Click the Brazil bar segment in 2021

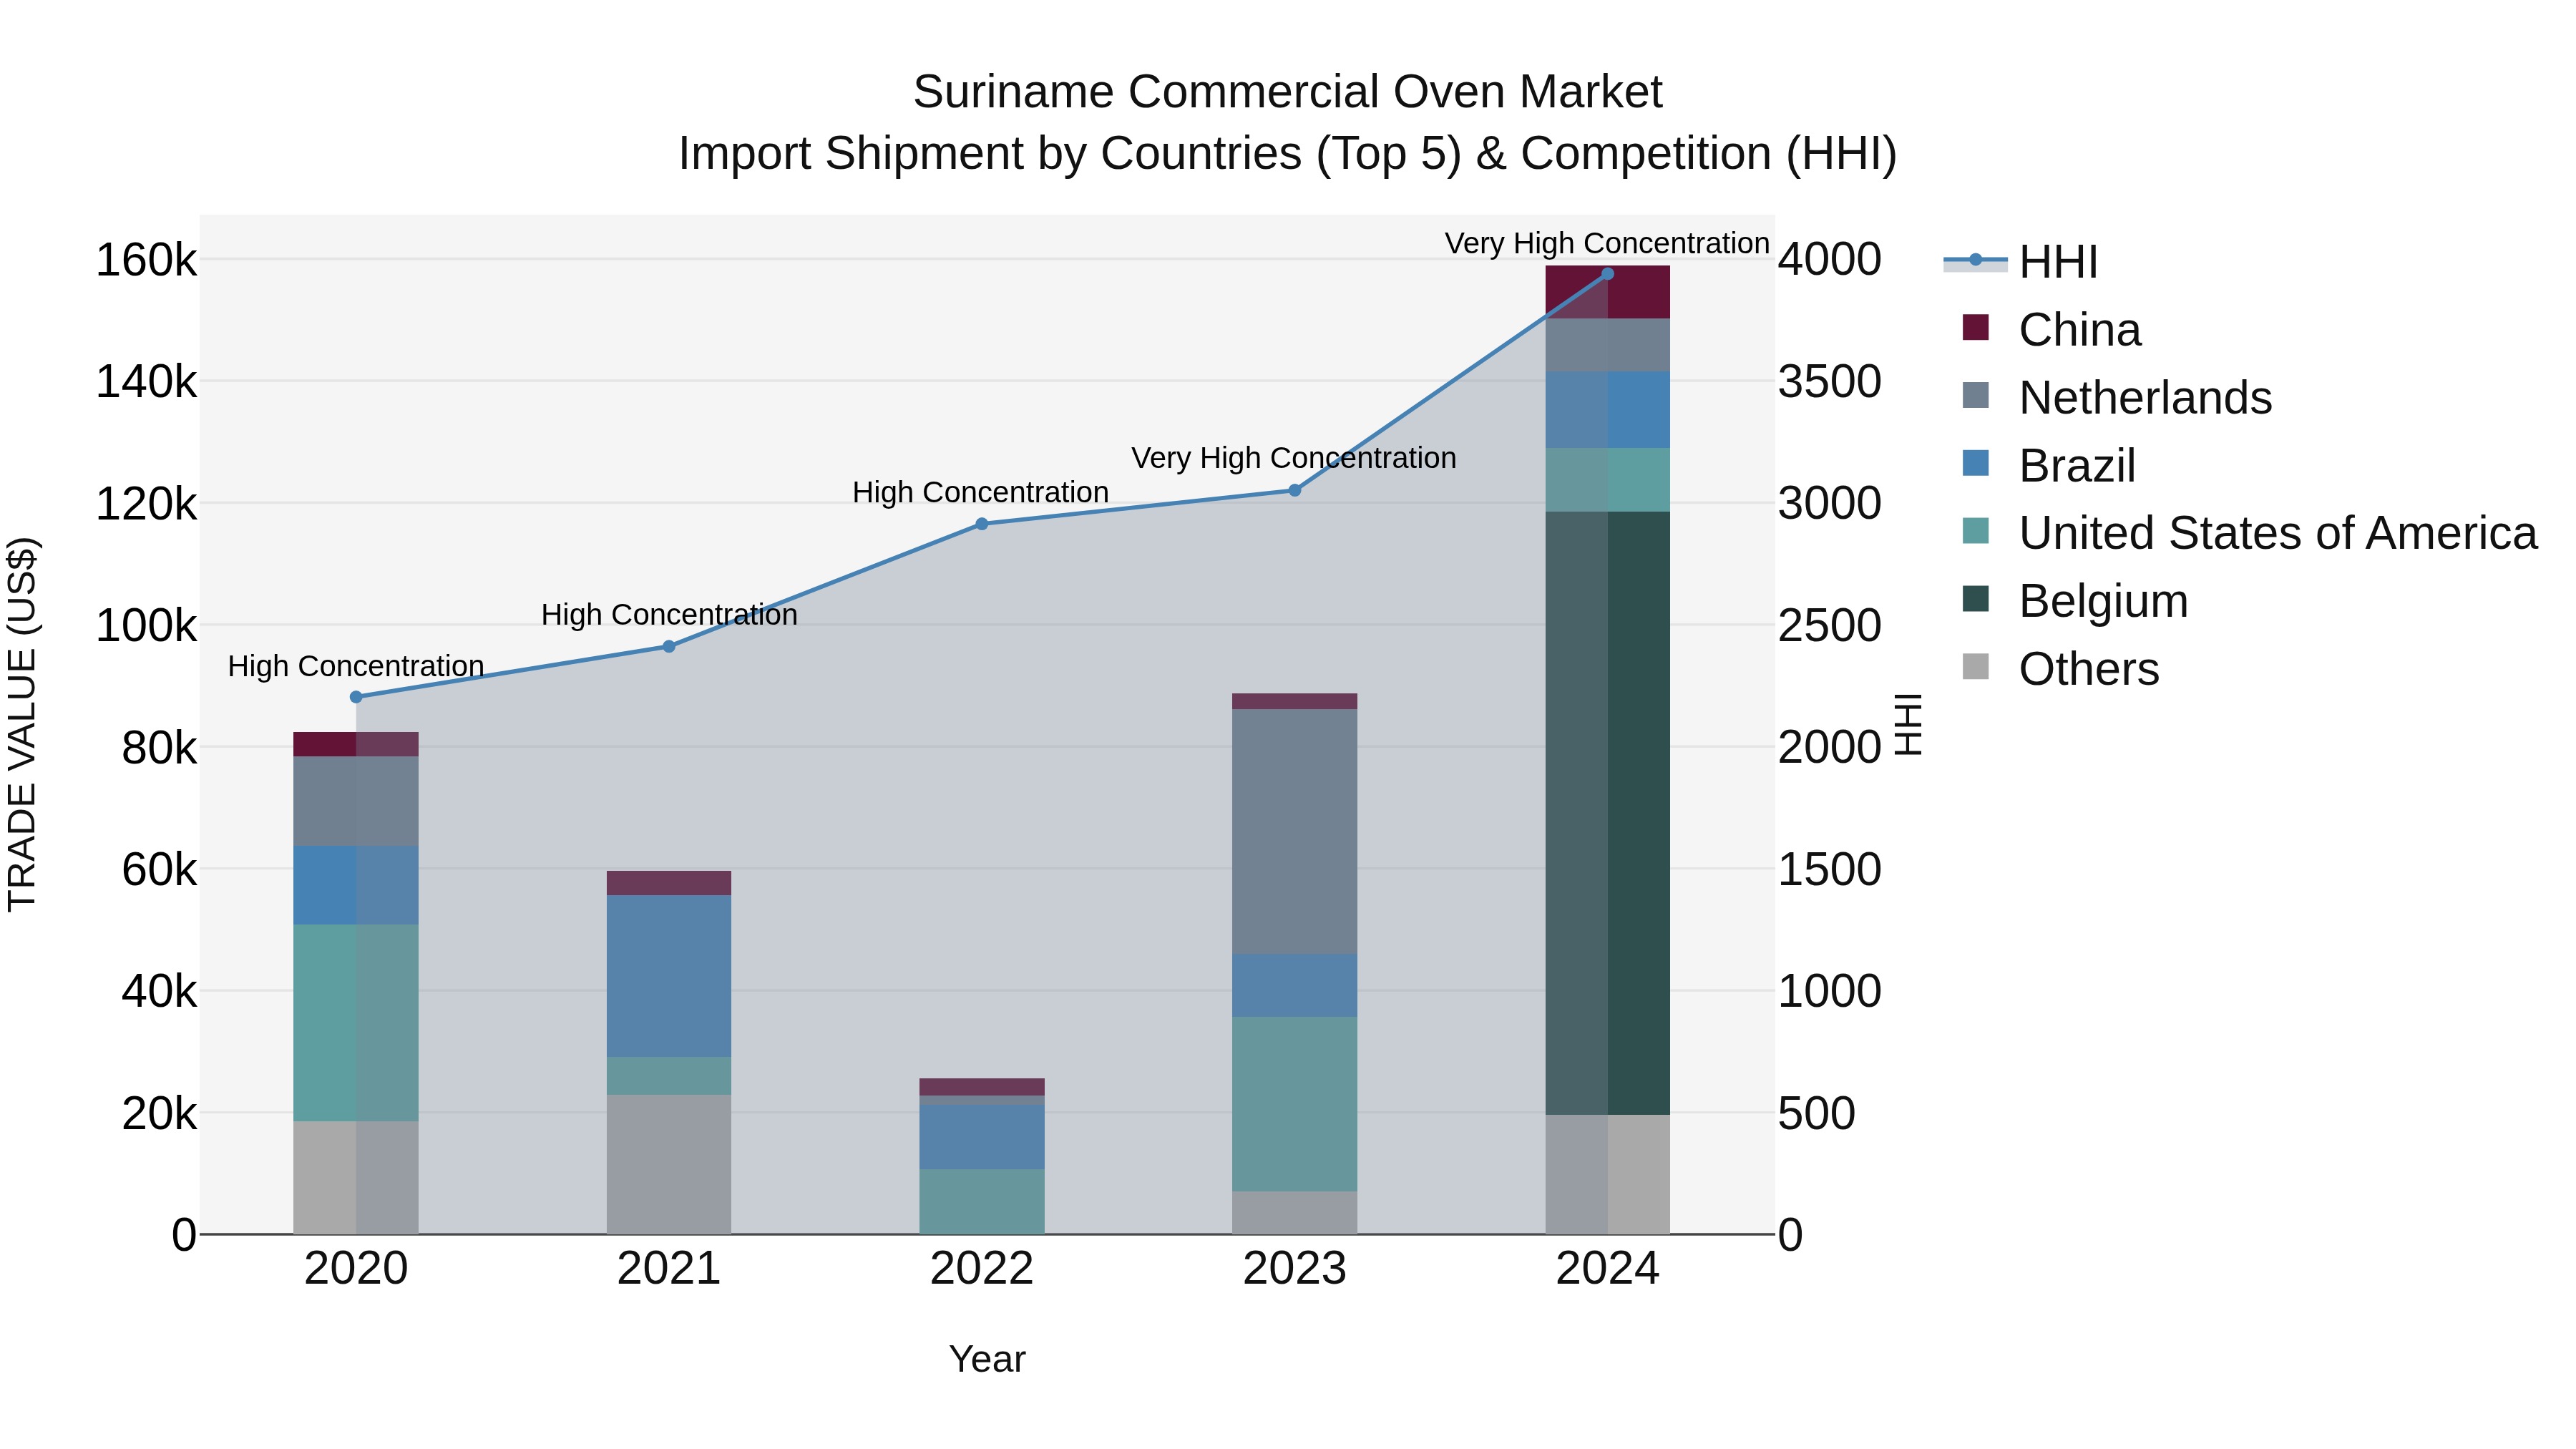tap(669, 976)
